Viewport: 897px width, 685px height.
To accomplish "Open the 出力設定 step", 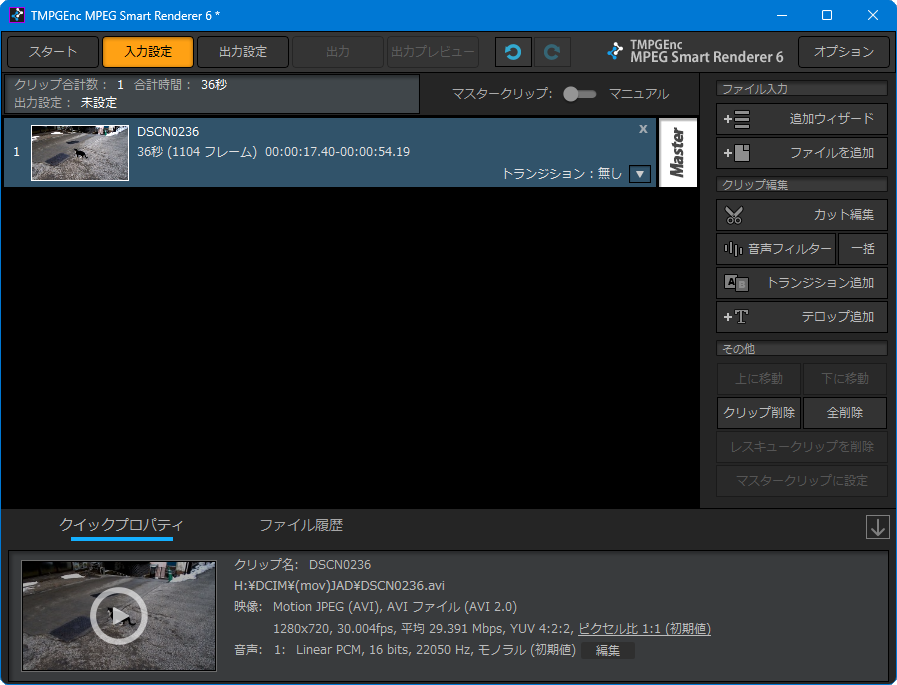I will click(243, 52).
